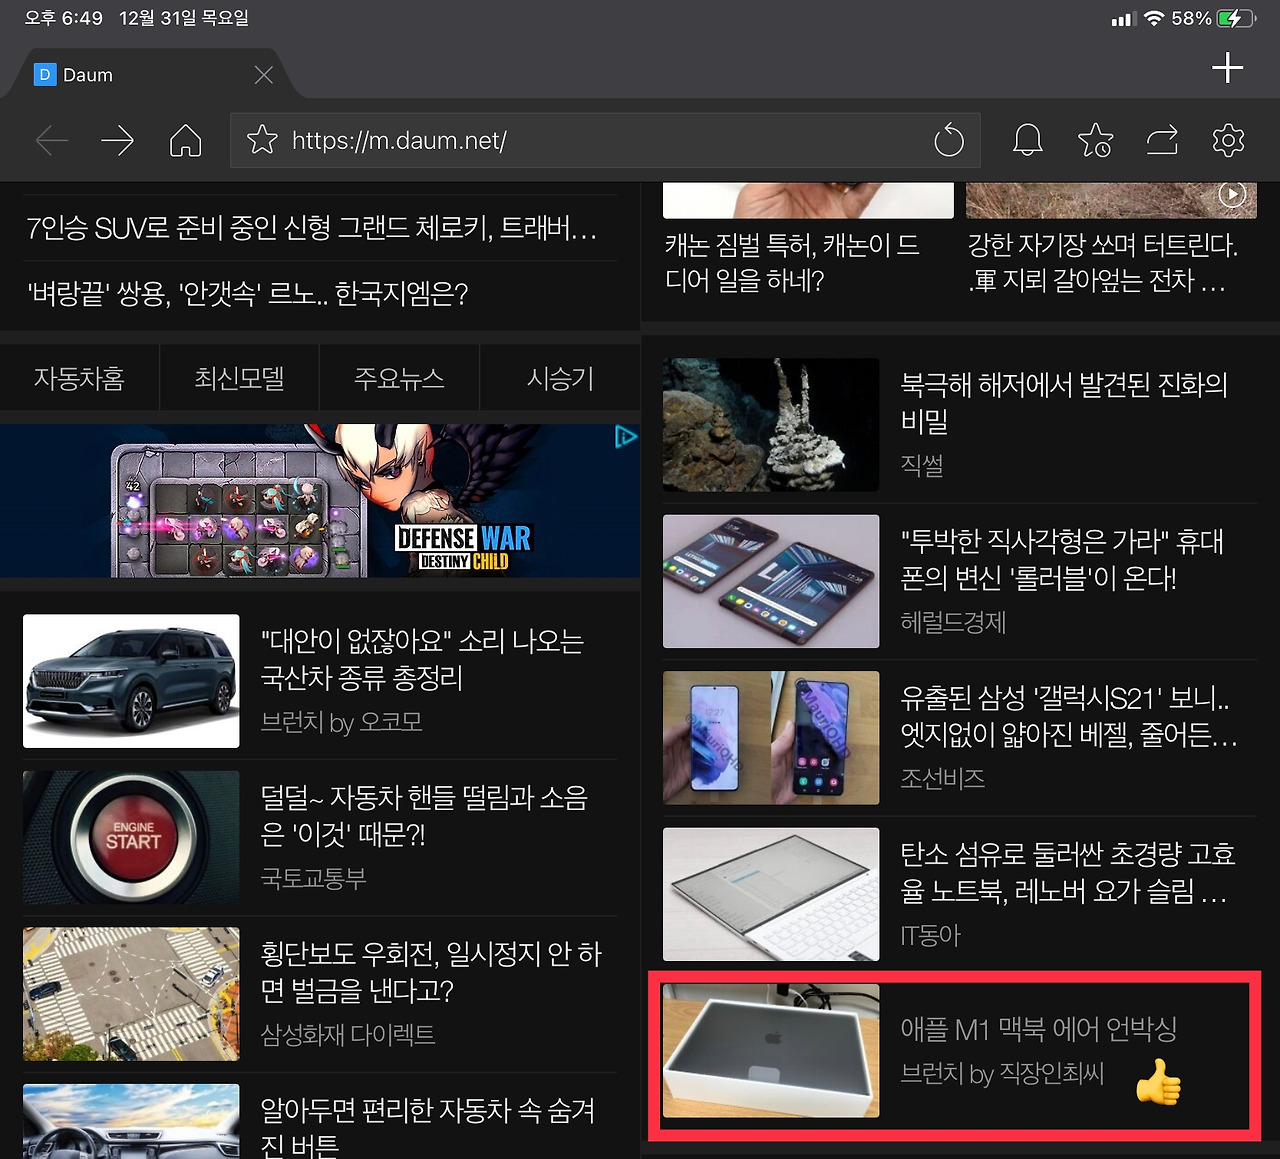Open the Defense War Destiny Child ad banner

click(x=320, y=500)
